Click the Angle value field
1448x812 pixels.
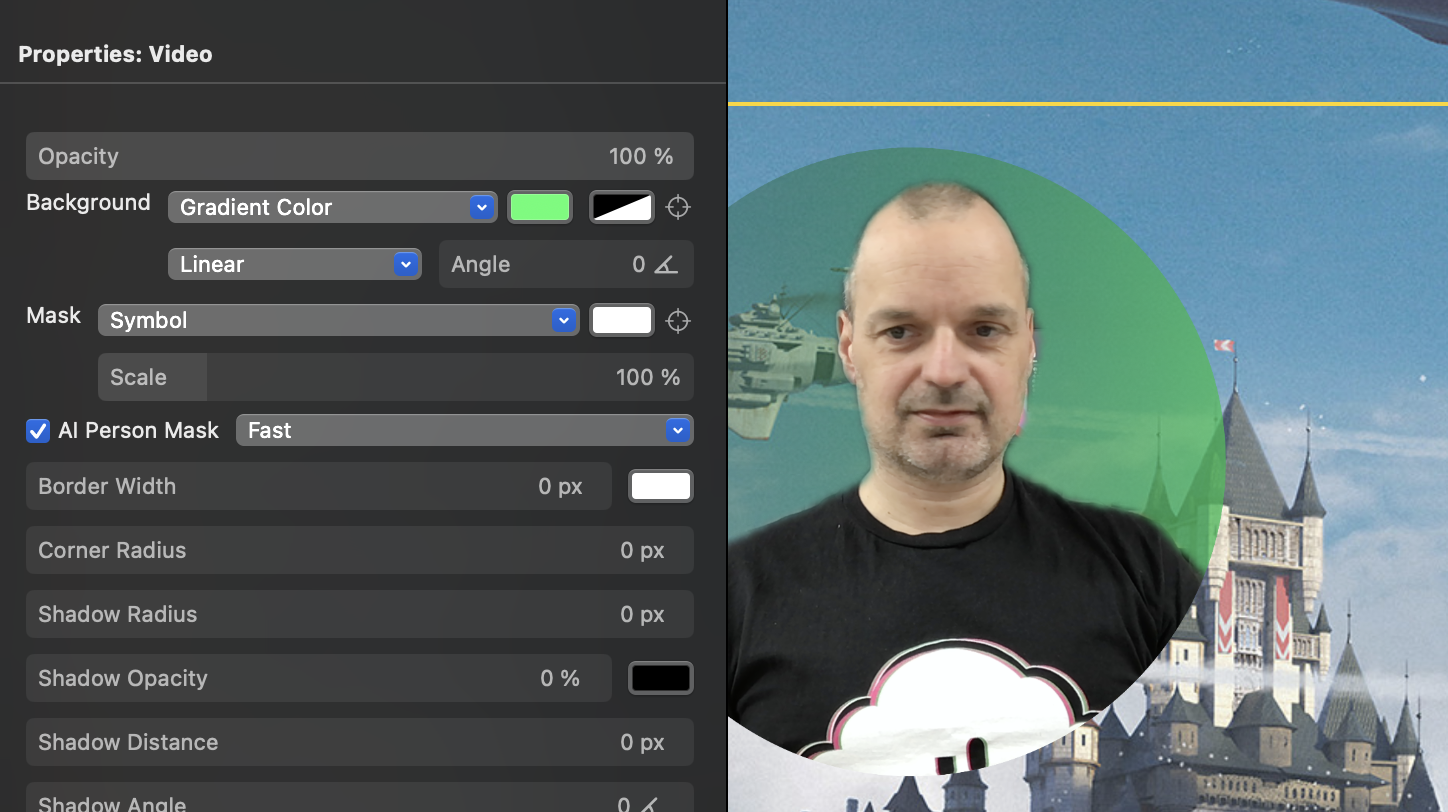pos(566,264)
